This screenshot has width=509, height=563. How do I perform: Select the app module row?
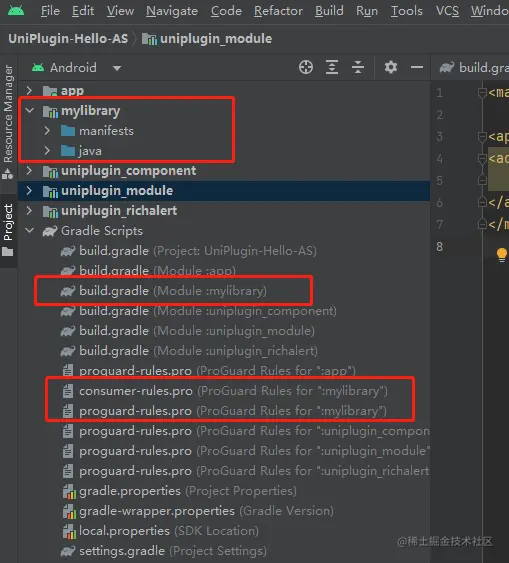point(224,90)
